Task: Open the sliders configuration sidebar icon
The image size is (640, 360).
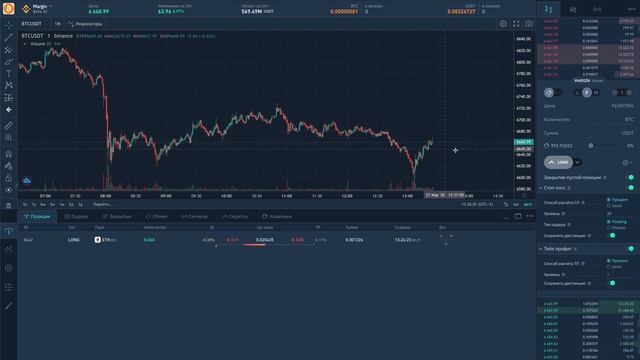Action: click(x=9, y=287)
